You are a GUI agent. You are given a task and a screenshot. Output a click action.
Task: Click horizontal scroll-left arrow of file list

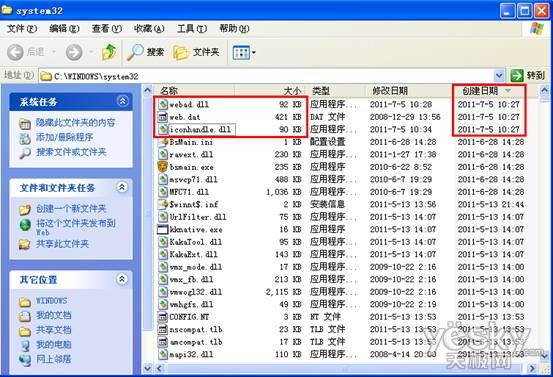point(159,369)
